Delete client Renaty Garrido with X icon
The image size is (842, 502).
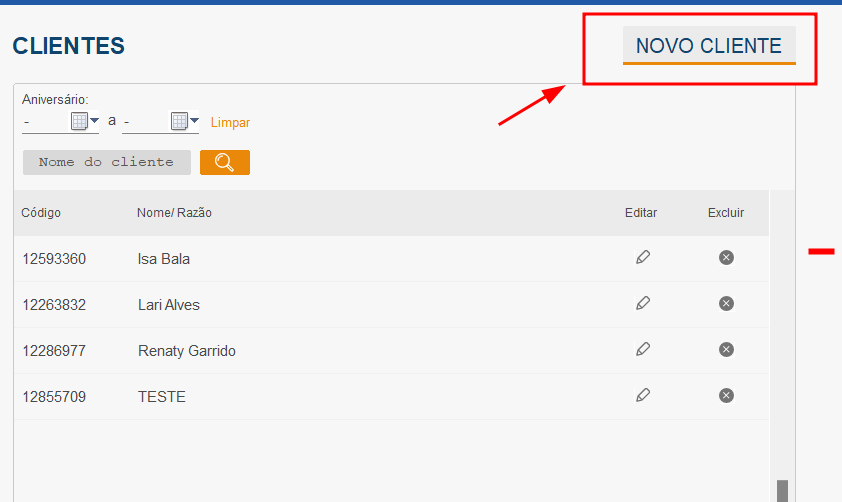[x=726, y=350]
